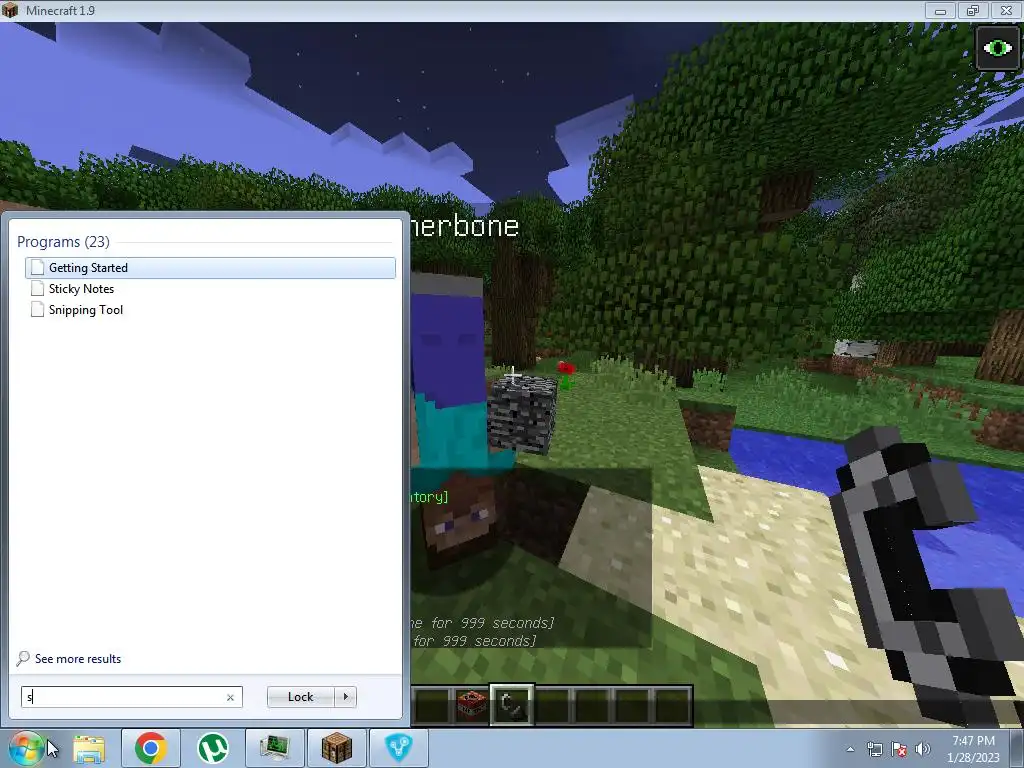Select the TNT hotbar slot
This screenshot has height=768, width=1024.
[x=472, y=705]
